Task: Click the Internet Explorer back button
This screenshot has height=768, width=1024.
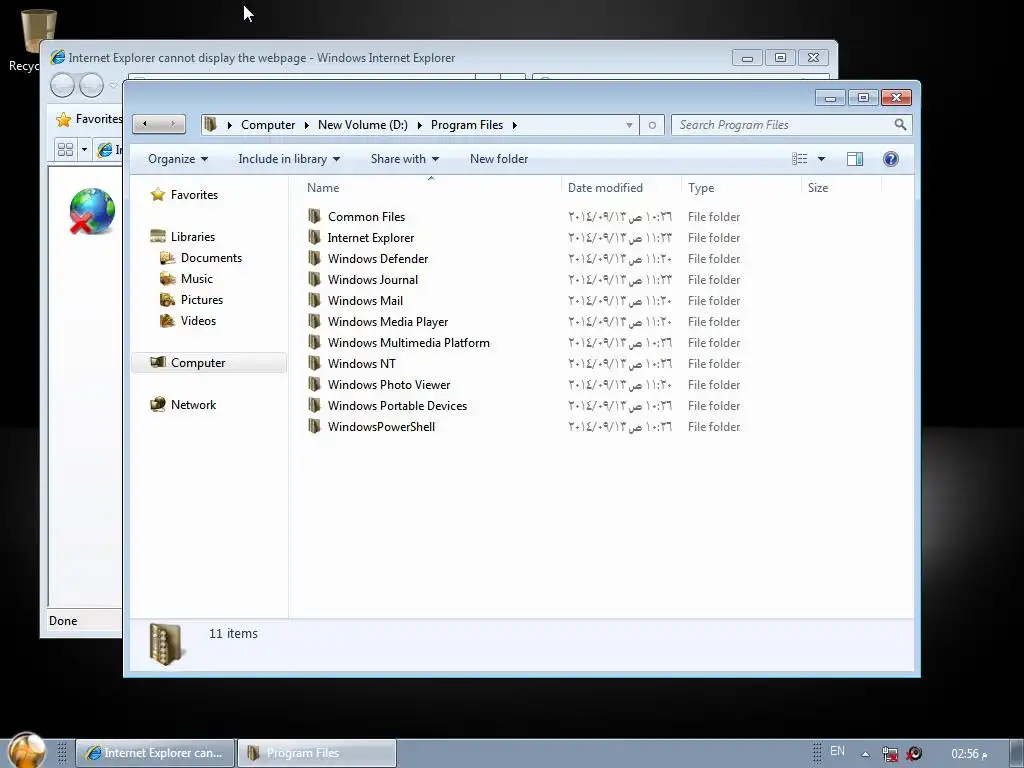Action: pos(62,85)
